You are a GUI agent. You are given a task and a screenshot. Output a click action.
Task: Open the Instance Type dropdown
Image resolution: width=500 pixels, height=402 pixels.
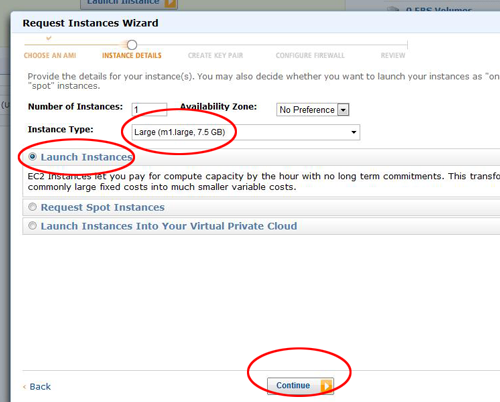click(246, 132)
